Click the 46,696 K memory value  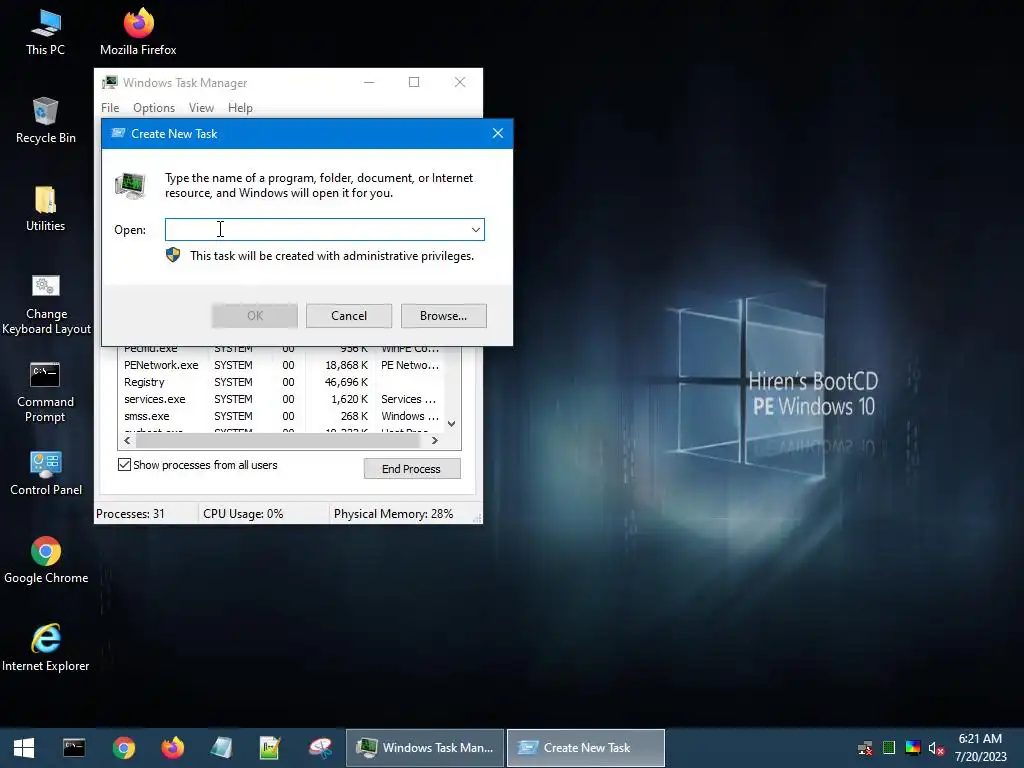[346, 383]
